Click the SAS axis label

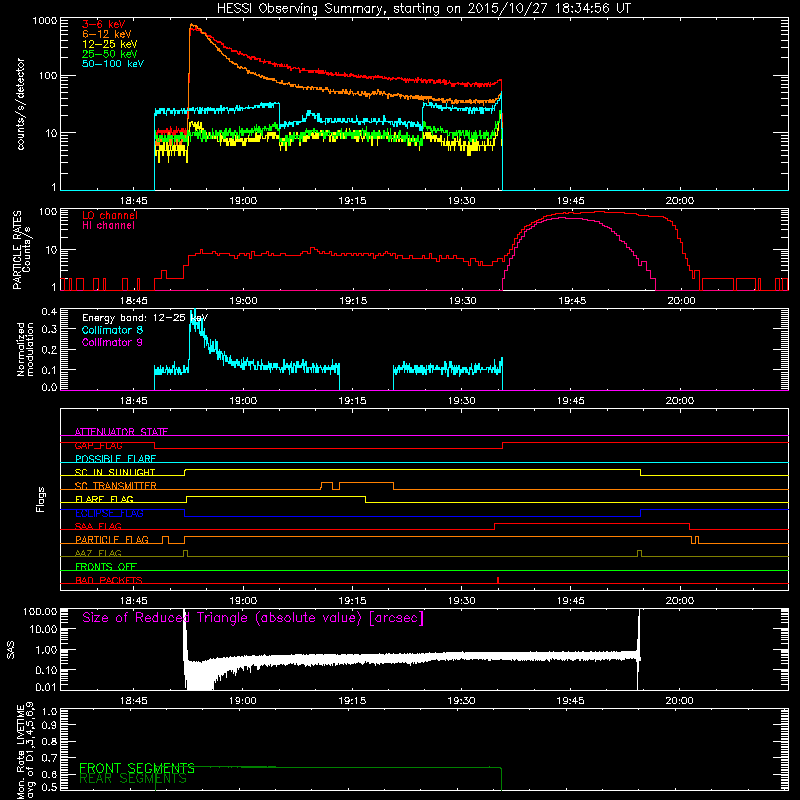tap(11, 650)
